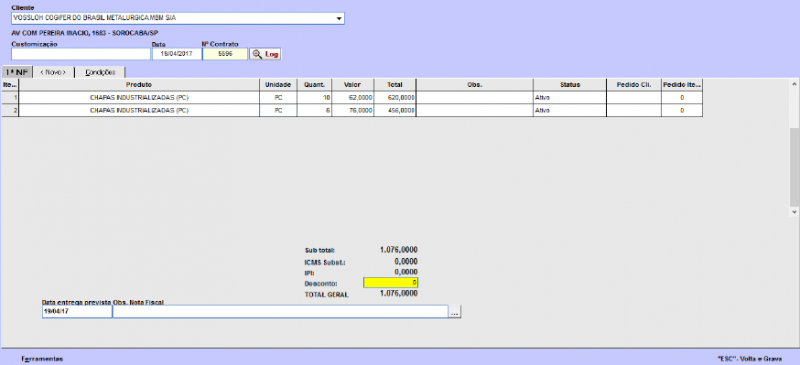The height and width of the screenshot is (365, 800).
Task: Click total cell 456,0000
Action: 394,110
